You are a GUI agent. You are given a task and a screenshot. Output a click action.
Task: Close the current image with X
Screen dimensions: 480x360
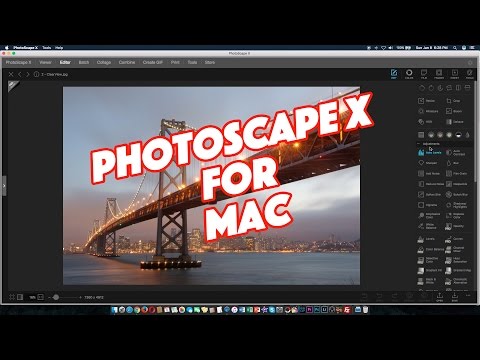tap(11, 74)
